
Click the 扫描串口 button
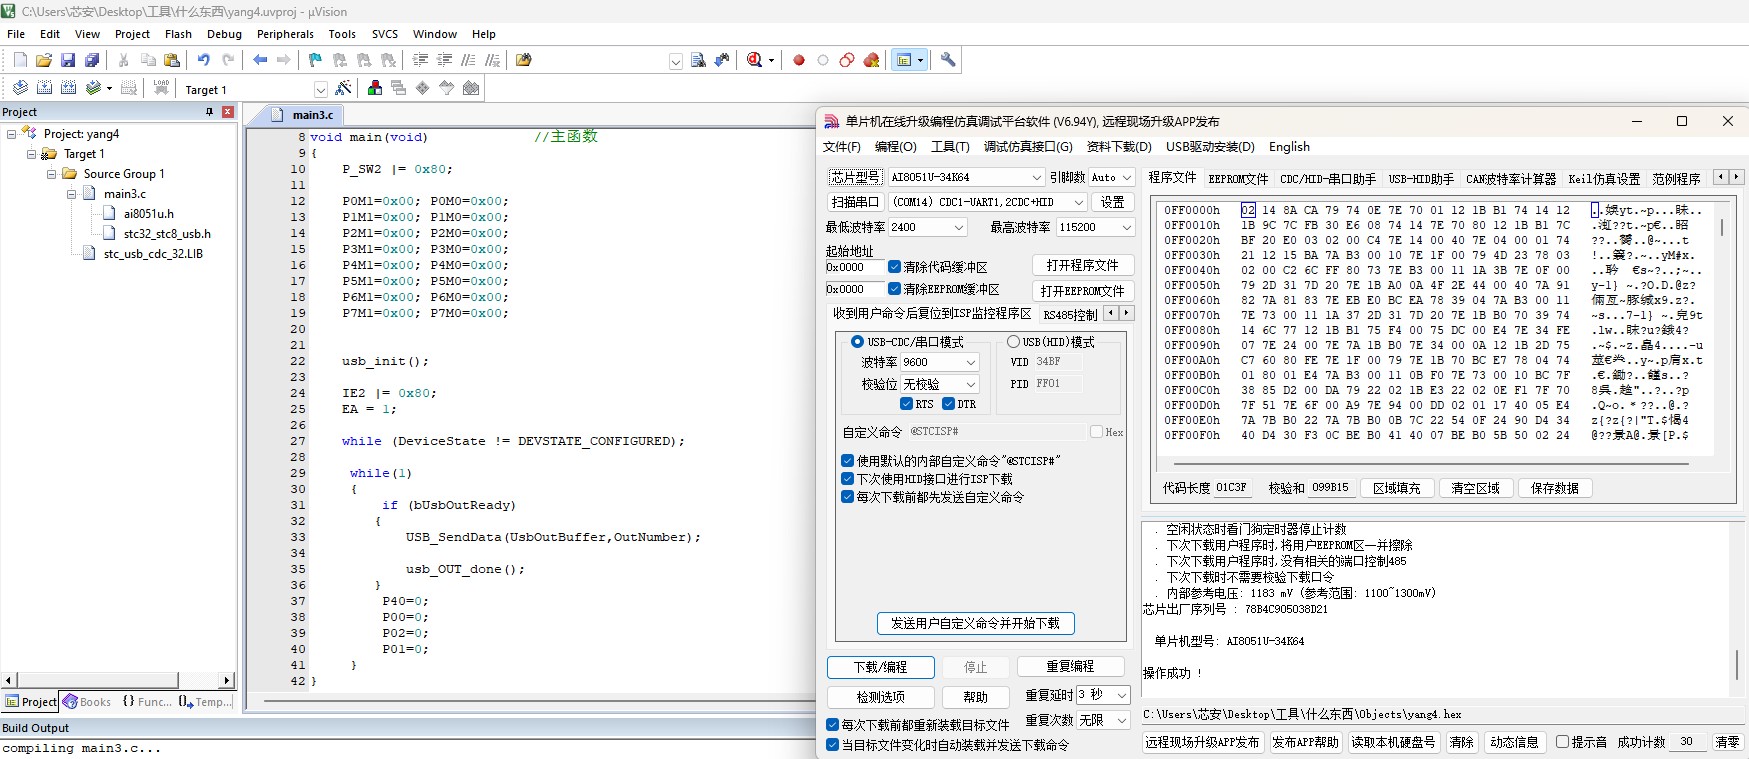(x=854, y=202)
